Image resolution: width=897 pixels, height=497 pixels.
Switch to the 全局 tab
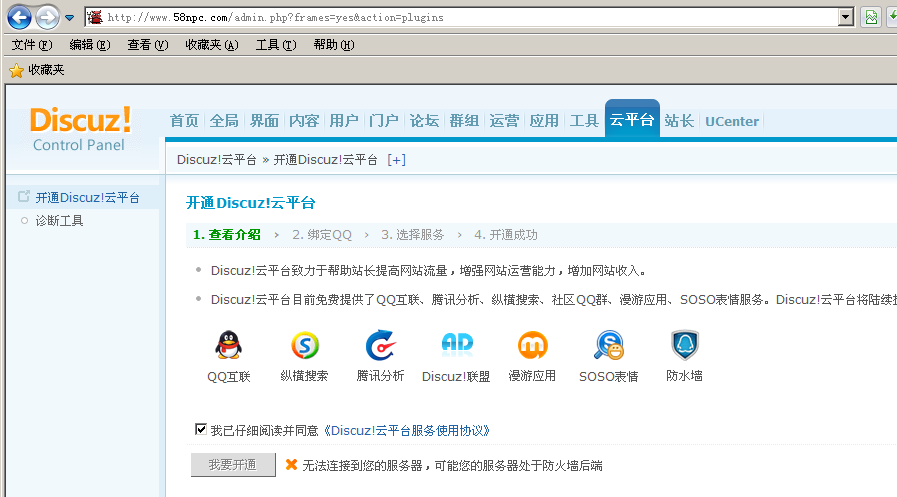pos(224,121)
